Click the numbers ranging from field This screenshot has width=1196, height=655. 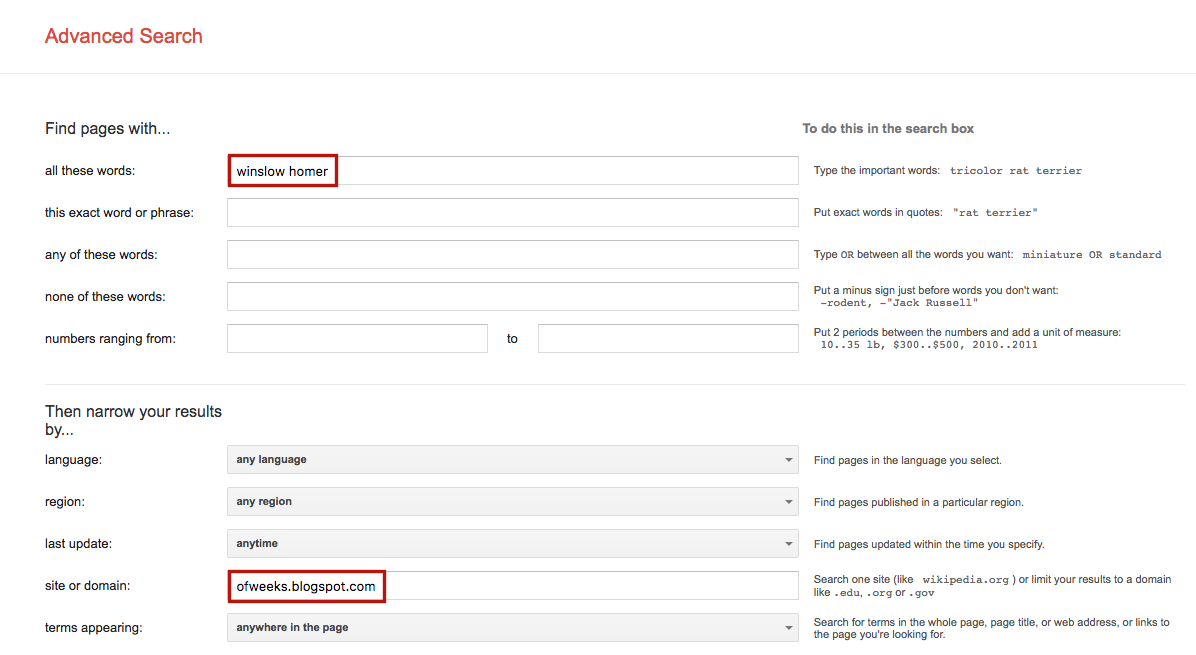(356, 338)
